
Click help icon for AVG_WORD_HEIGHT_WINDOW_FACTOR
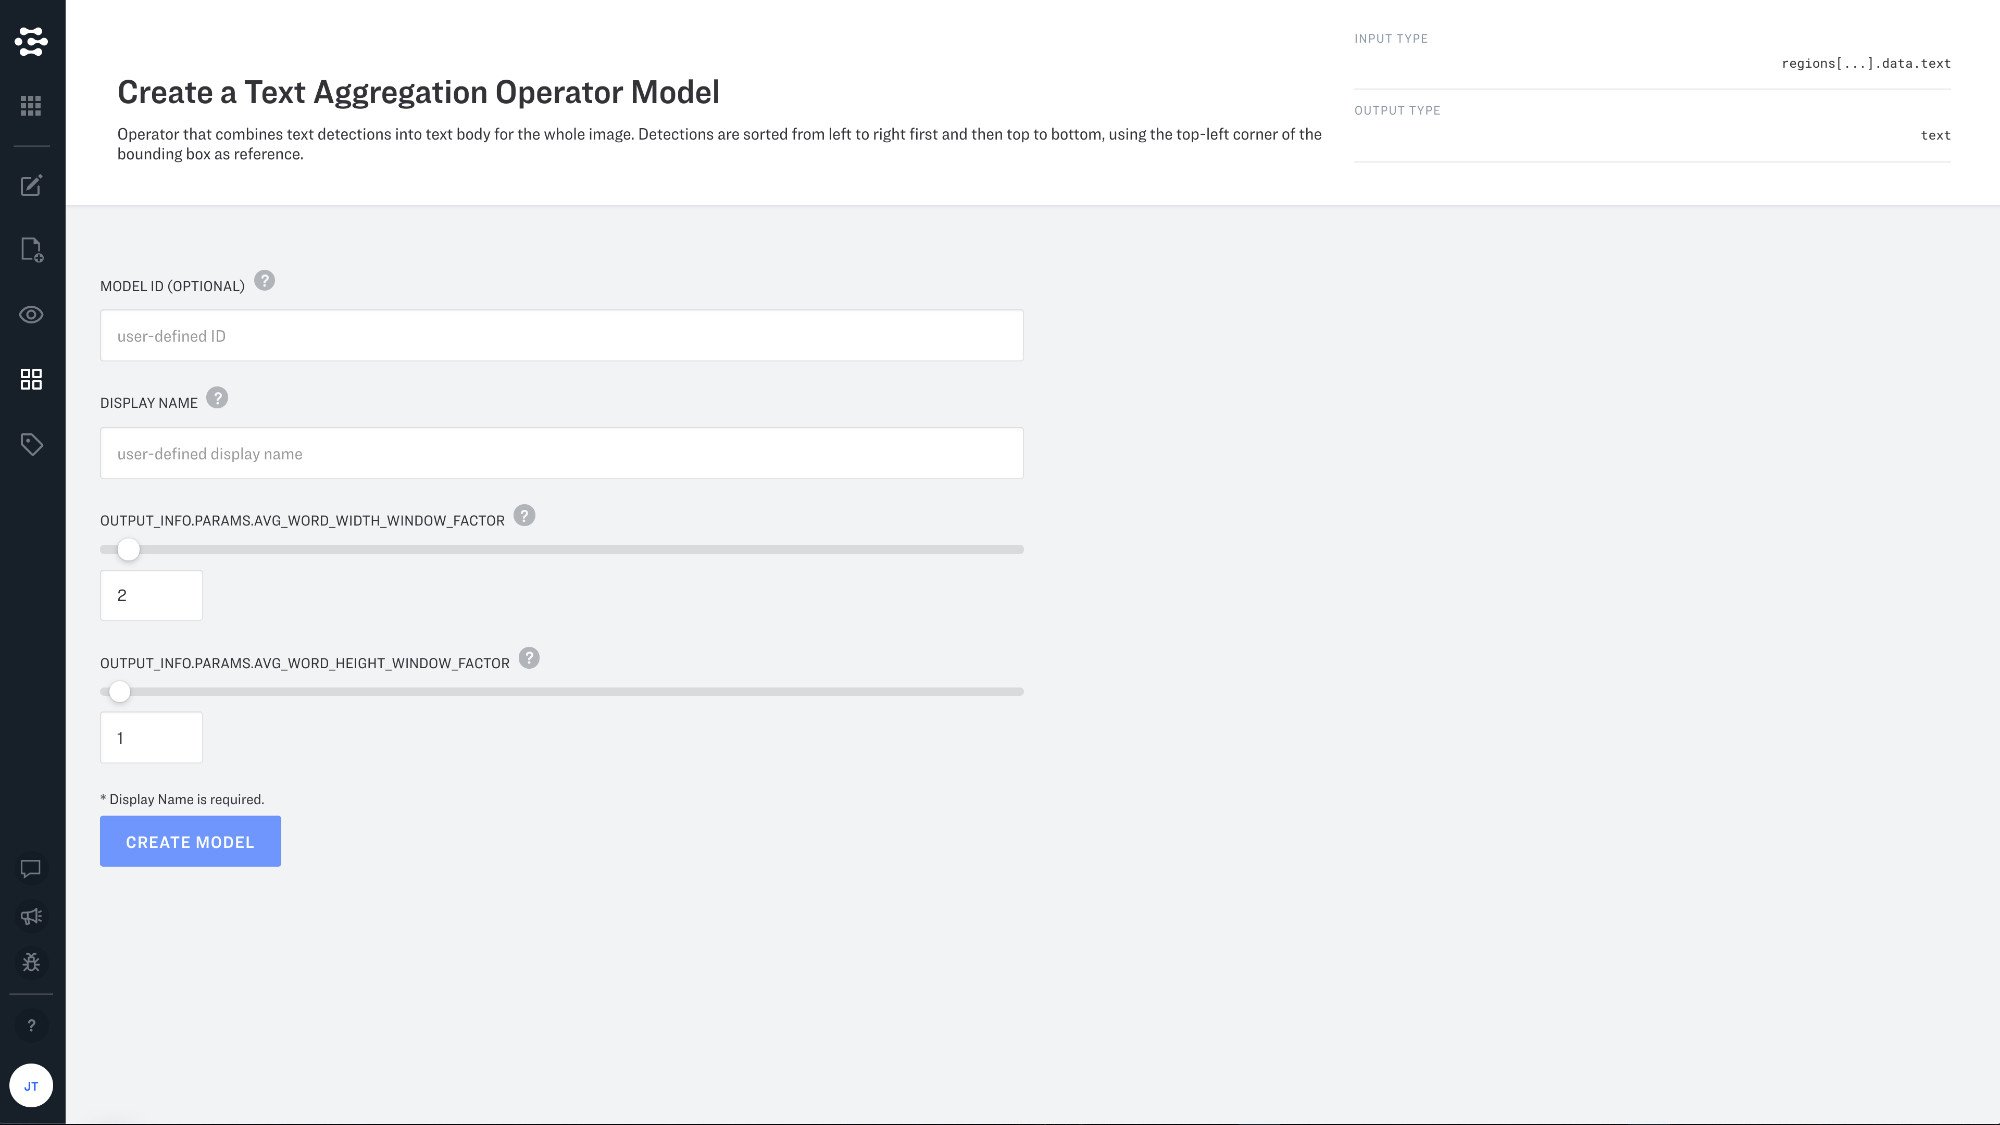click(529, 658)
